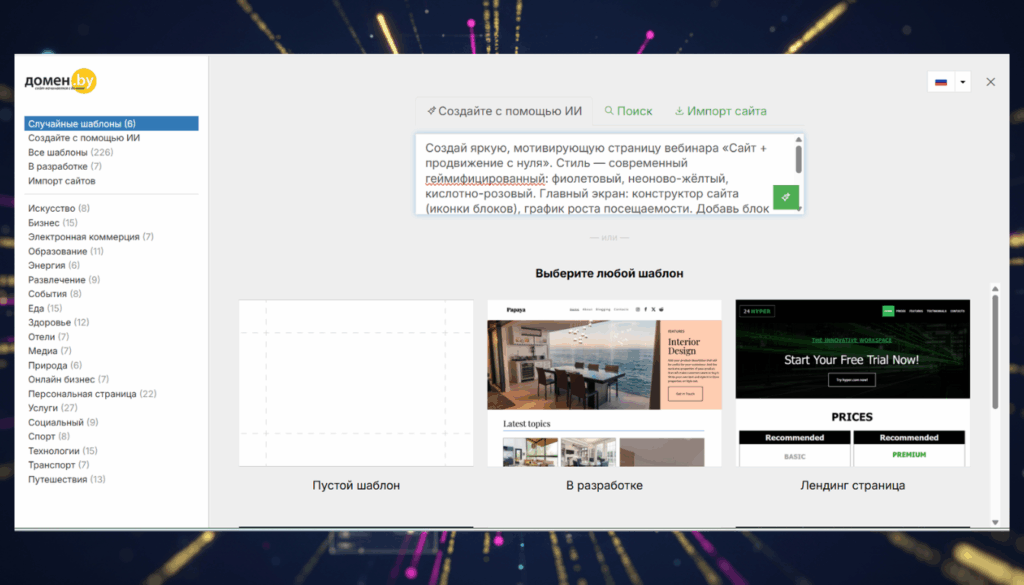Click the prompt box scroll down arrow

pyautogui.click(x=798, y=209)
